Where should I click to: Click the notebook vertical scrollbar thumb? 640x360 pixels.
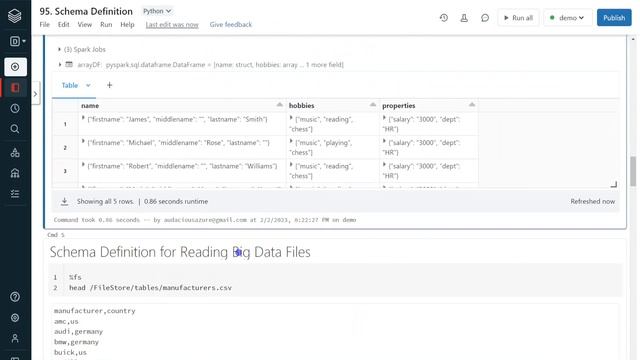633,171
